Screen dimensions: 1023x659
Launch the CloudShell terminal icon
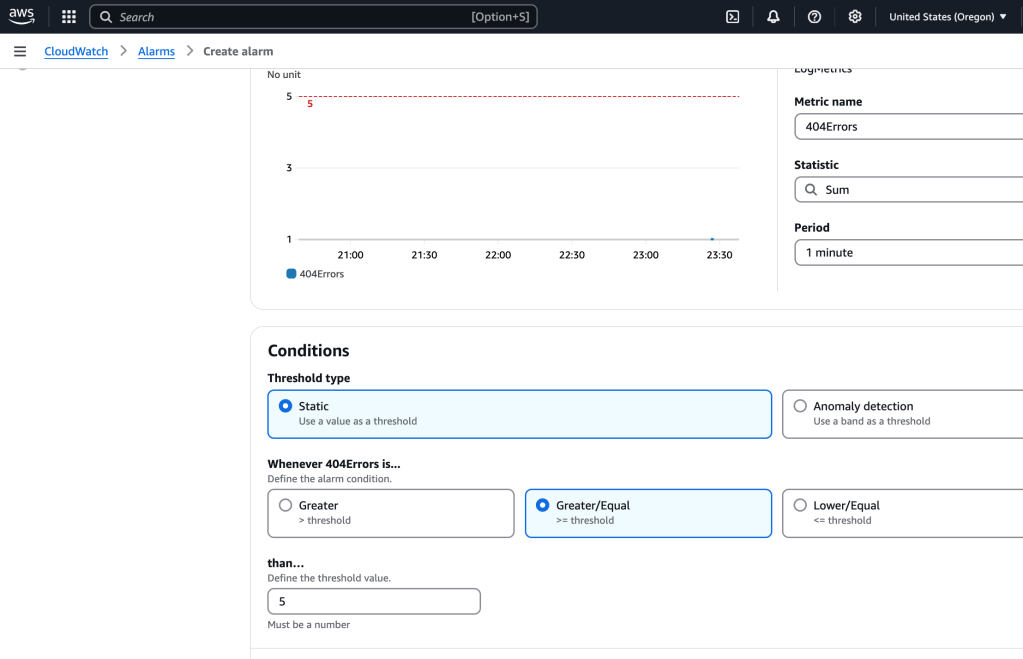733,17
